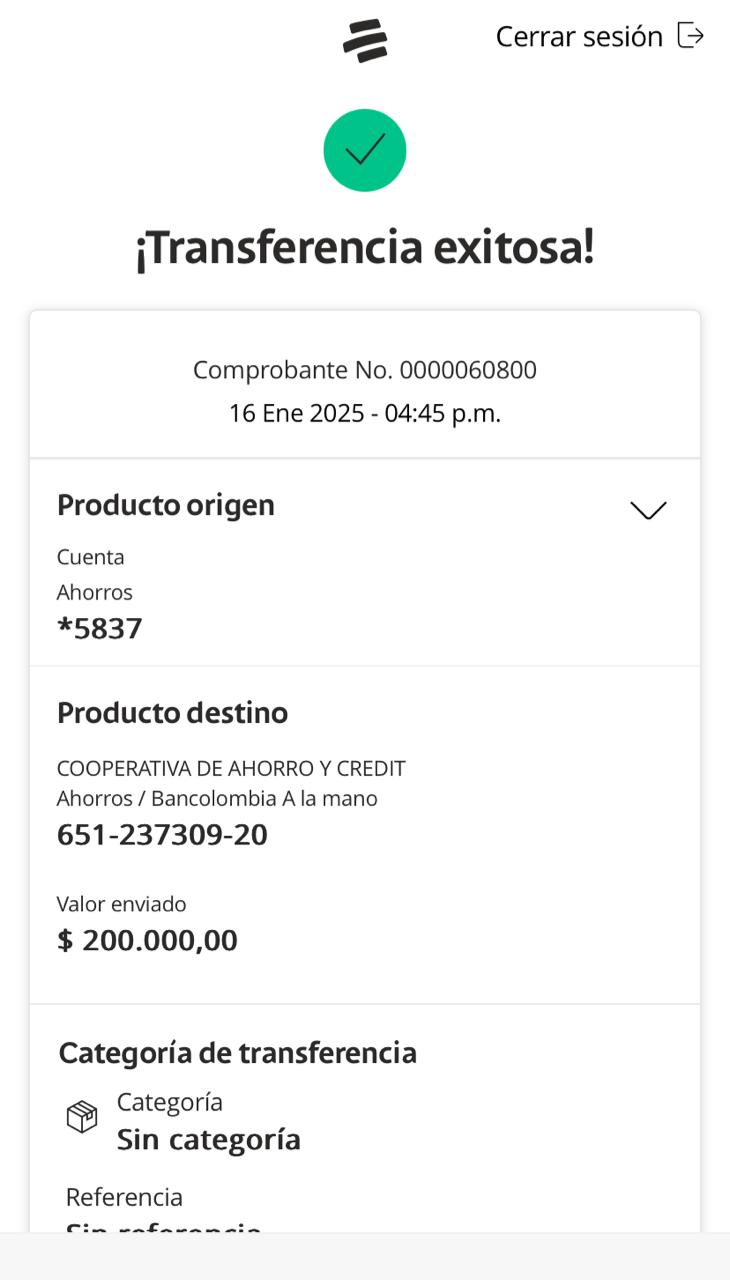
Task: Tap COOPERATIVA DE AHORRO Y CREDIT name
Action: coord(231,768)
